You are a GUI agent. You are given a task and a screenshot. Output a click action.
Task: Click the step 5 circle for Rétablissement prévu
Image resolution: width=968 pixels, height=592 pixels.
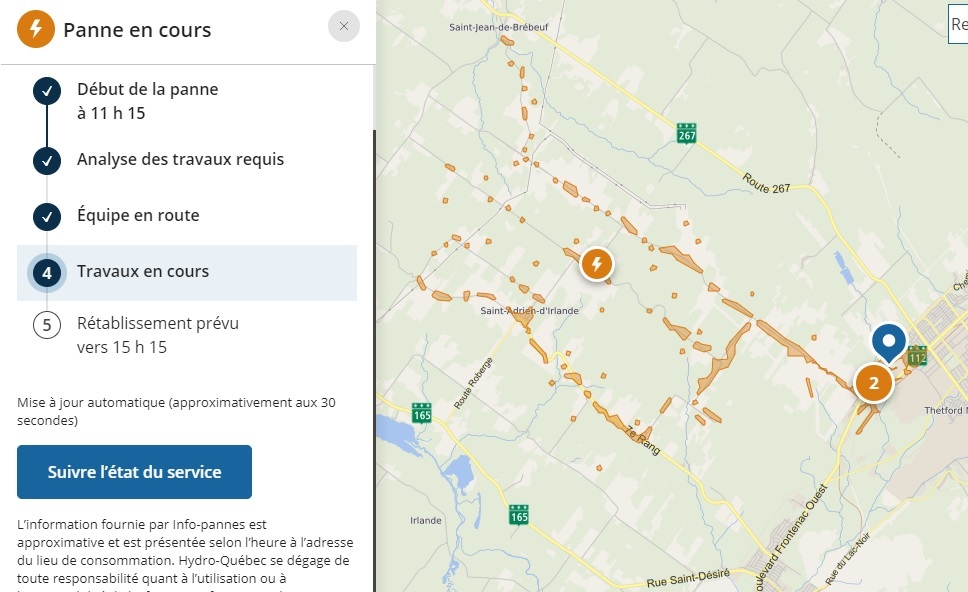coord(46,326)
